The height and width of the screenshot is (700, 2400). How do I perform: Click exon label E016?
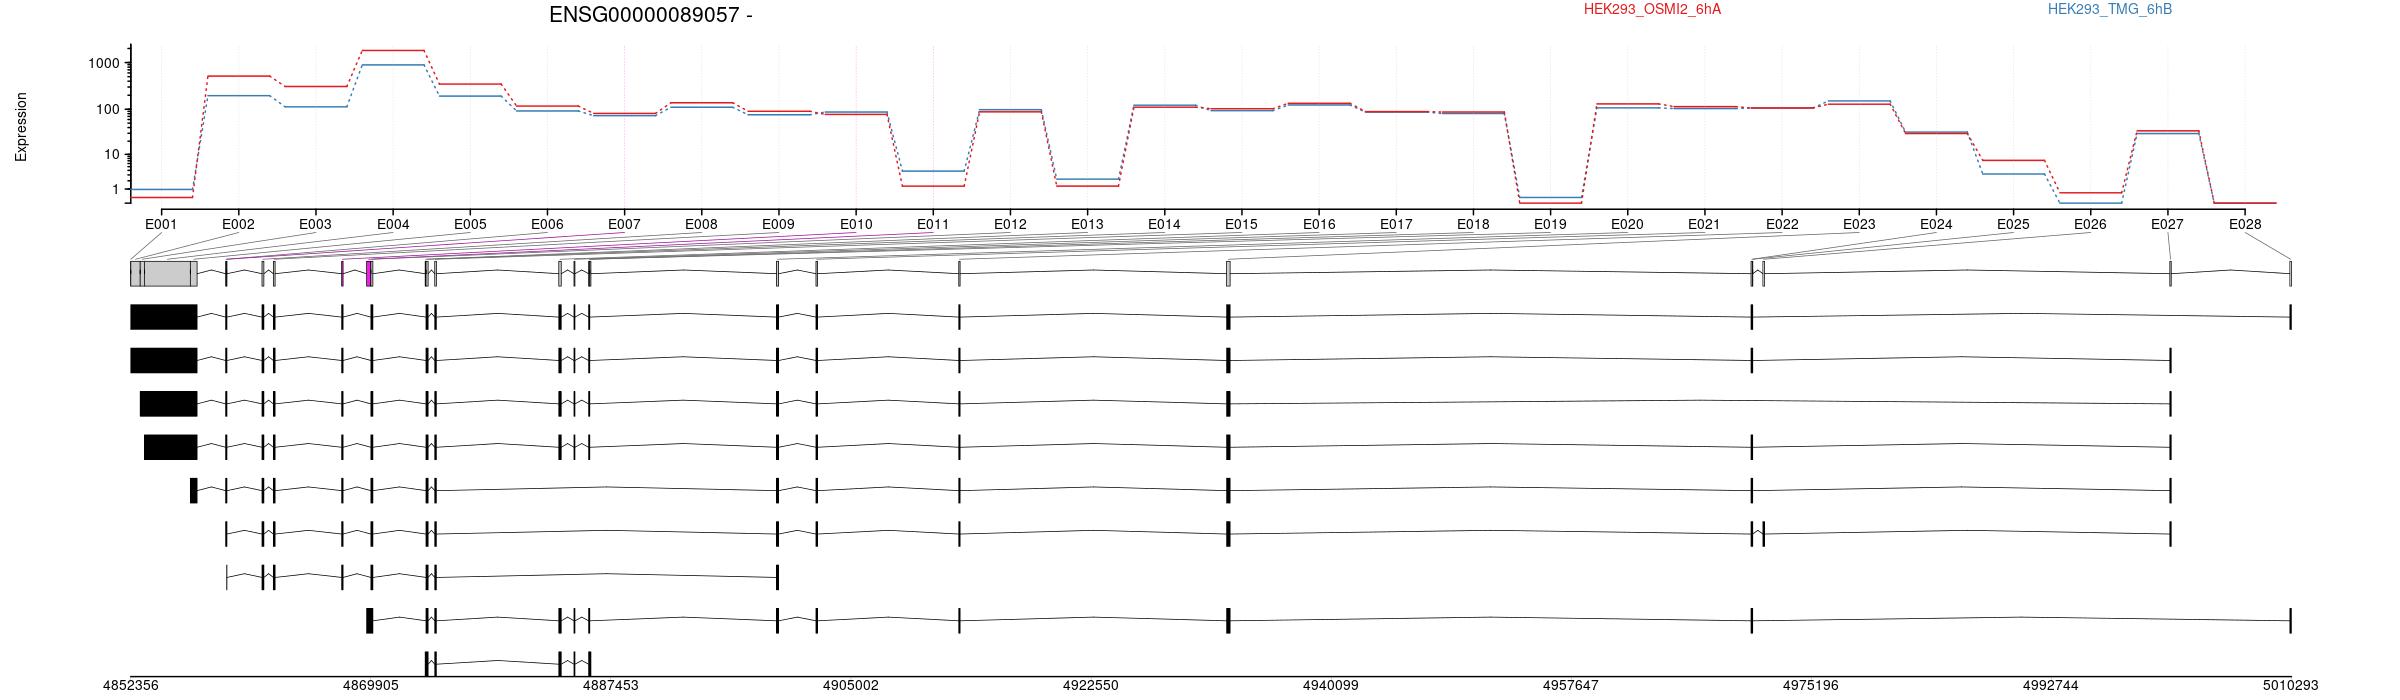click(x=1319, y=225)
